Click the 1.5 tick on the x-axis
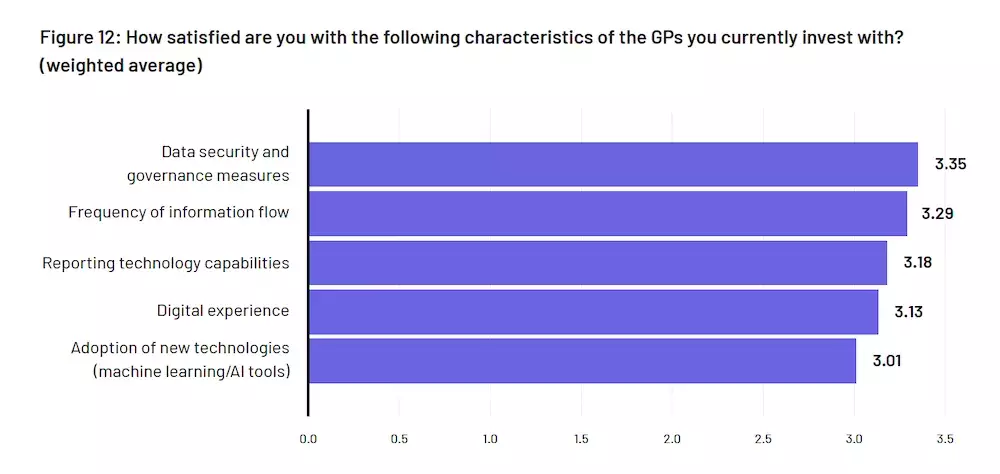Image resolution: width=1000 pixels, height=474 pixels. coord(581,439)
